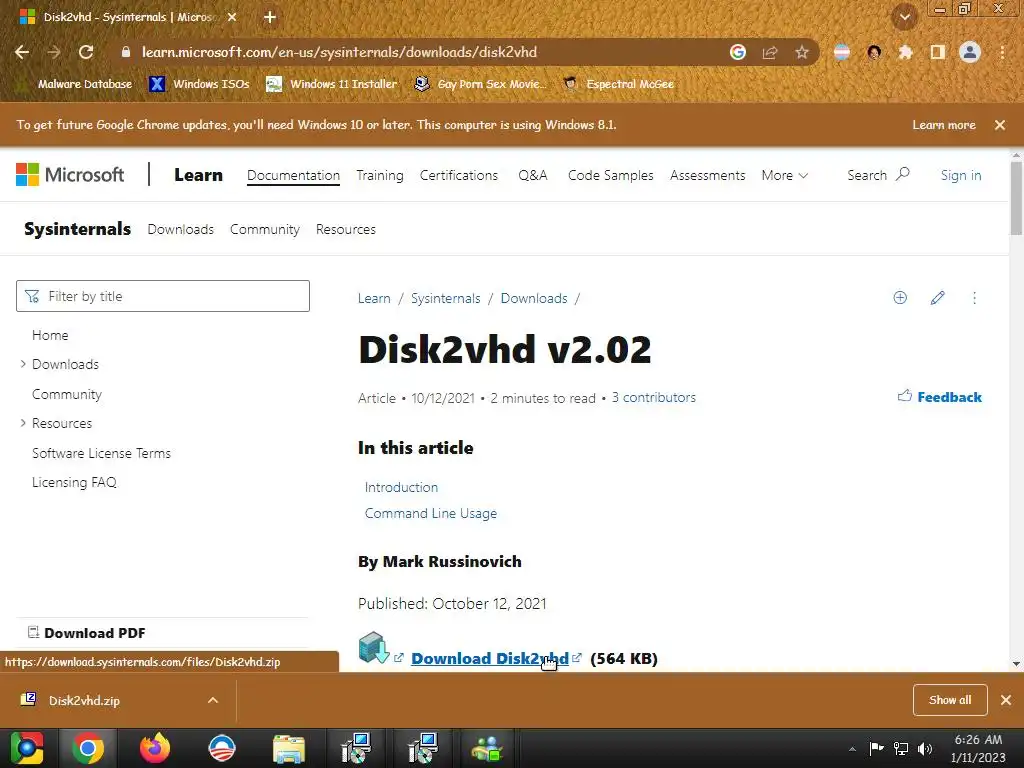The height and width of the screenshot is (768, 1024).
Task: Select Home in the sidebar tree
Action: tap(50, 335)
